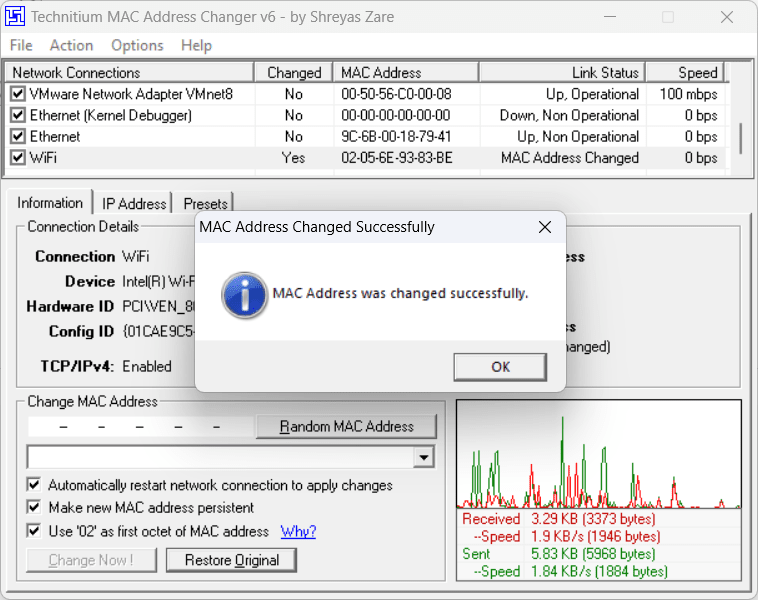
Task: Click the network traffic graph
Action: click(x=598, y=454)
